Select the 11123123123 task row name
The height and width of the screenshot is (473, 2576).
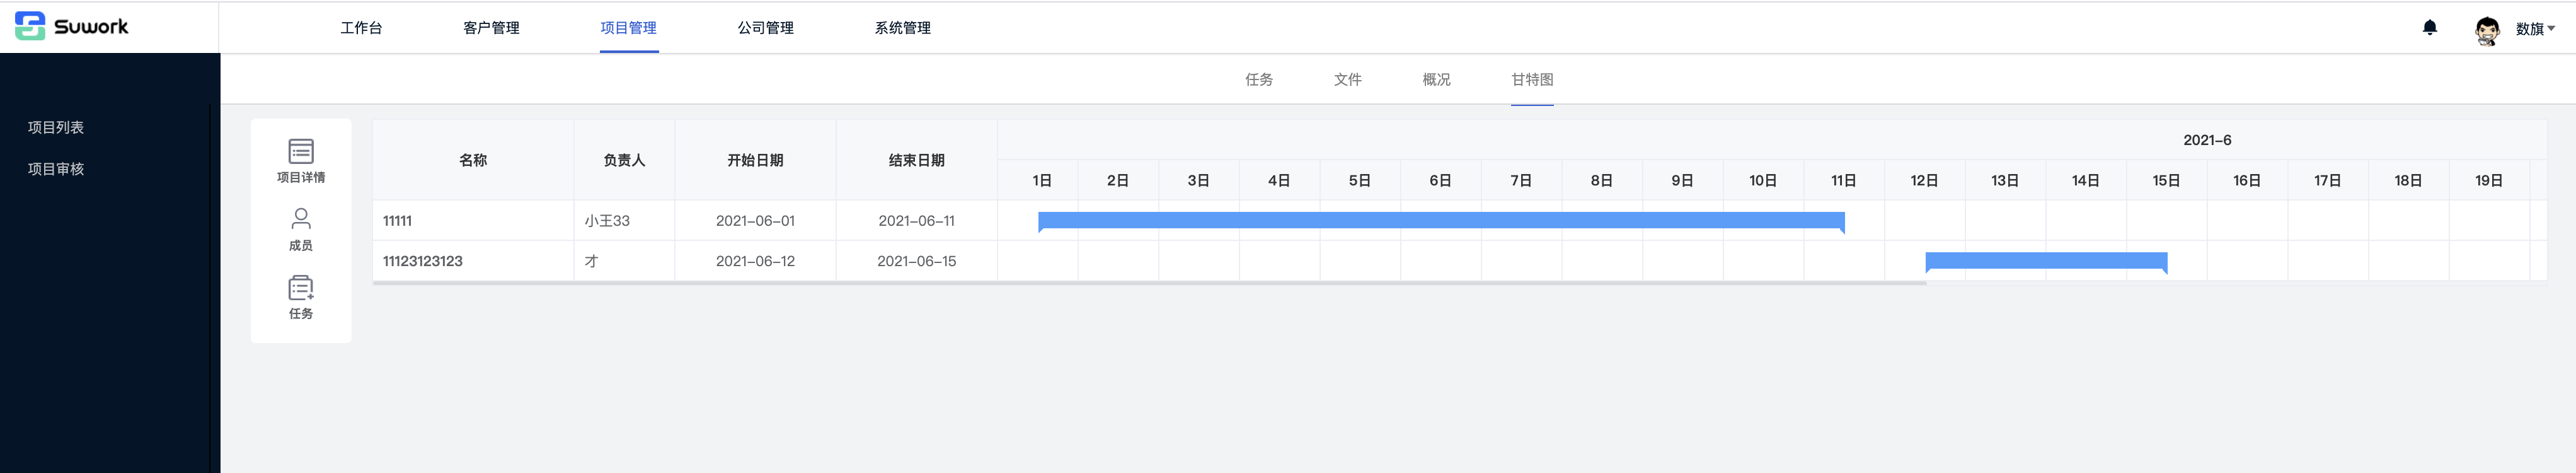pos(423,261)
